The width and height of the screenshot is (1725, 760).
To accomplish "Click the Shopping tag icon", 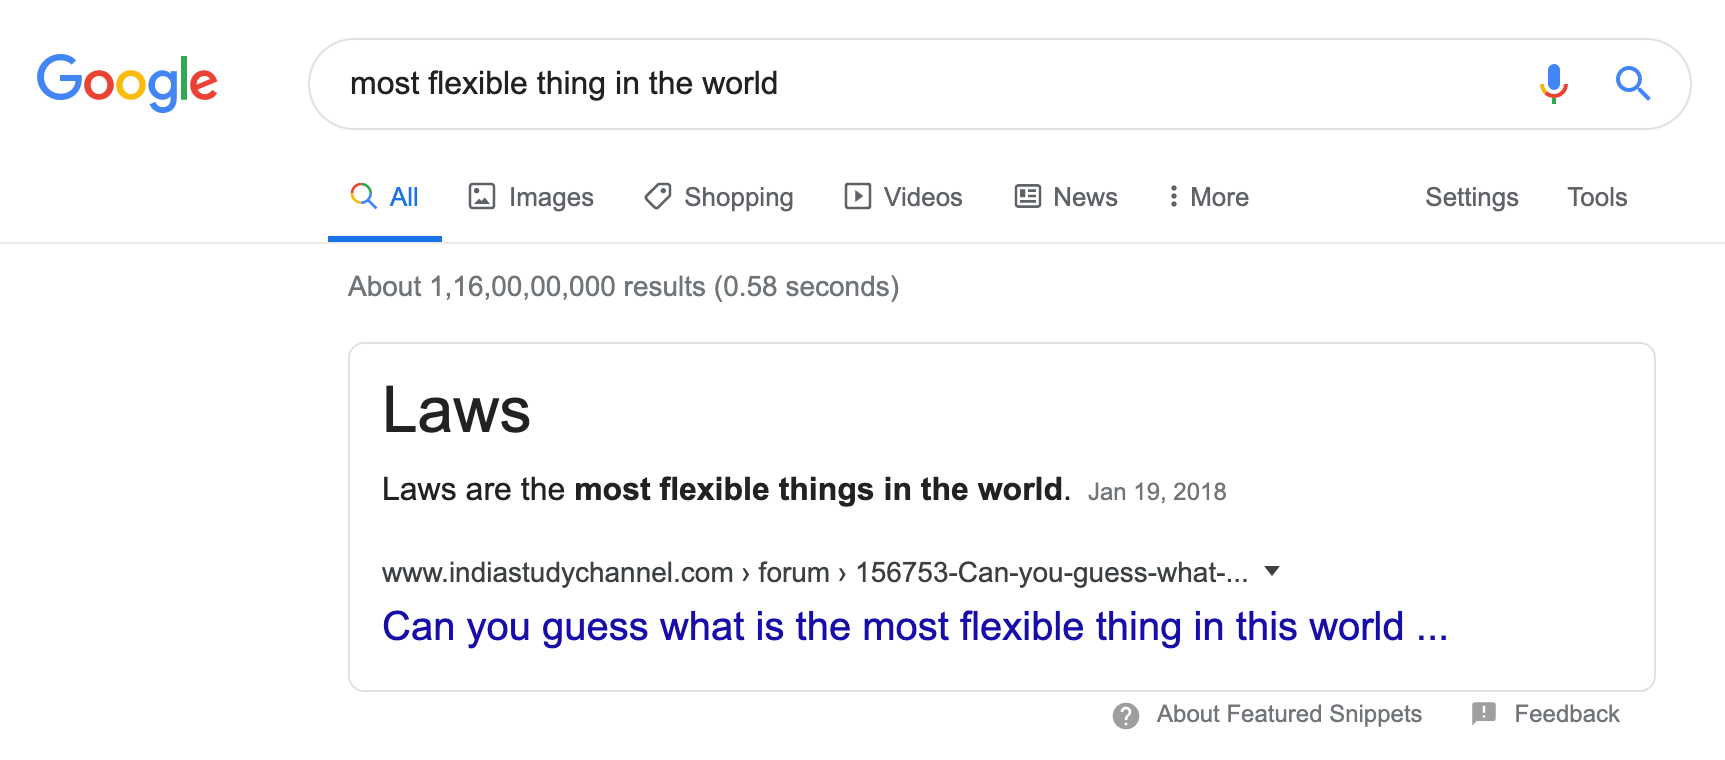I will (657, 197).
